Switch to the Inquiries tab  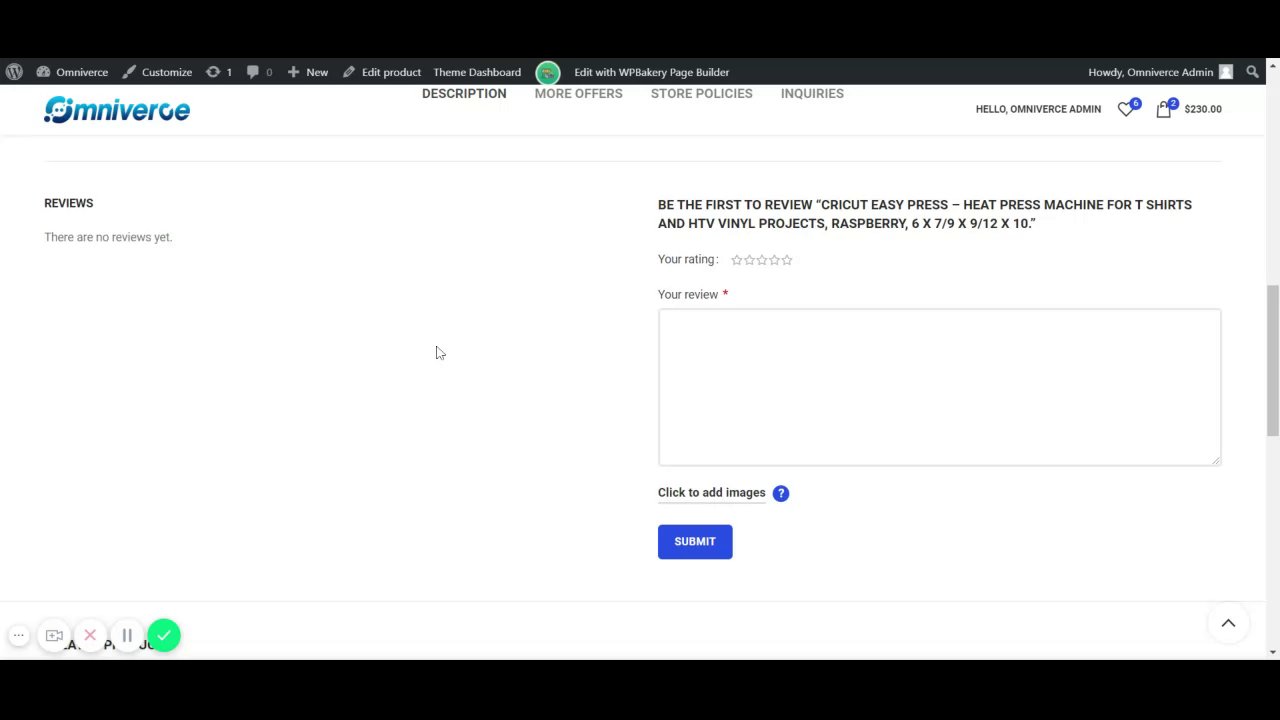812,94
